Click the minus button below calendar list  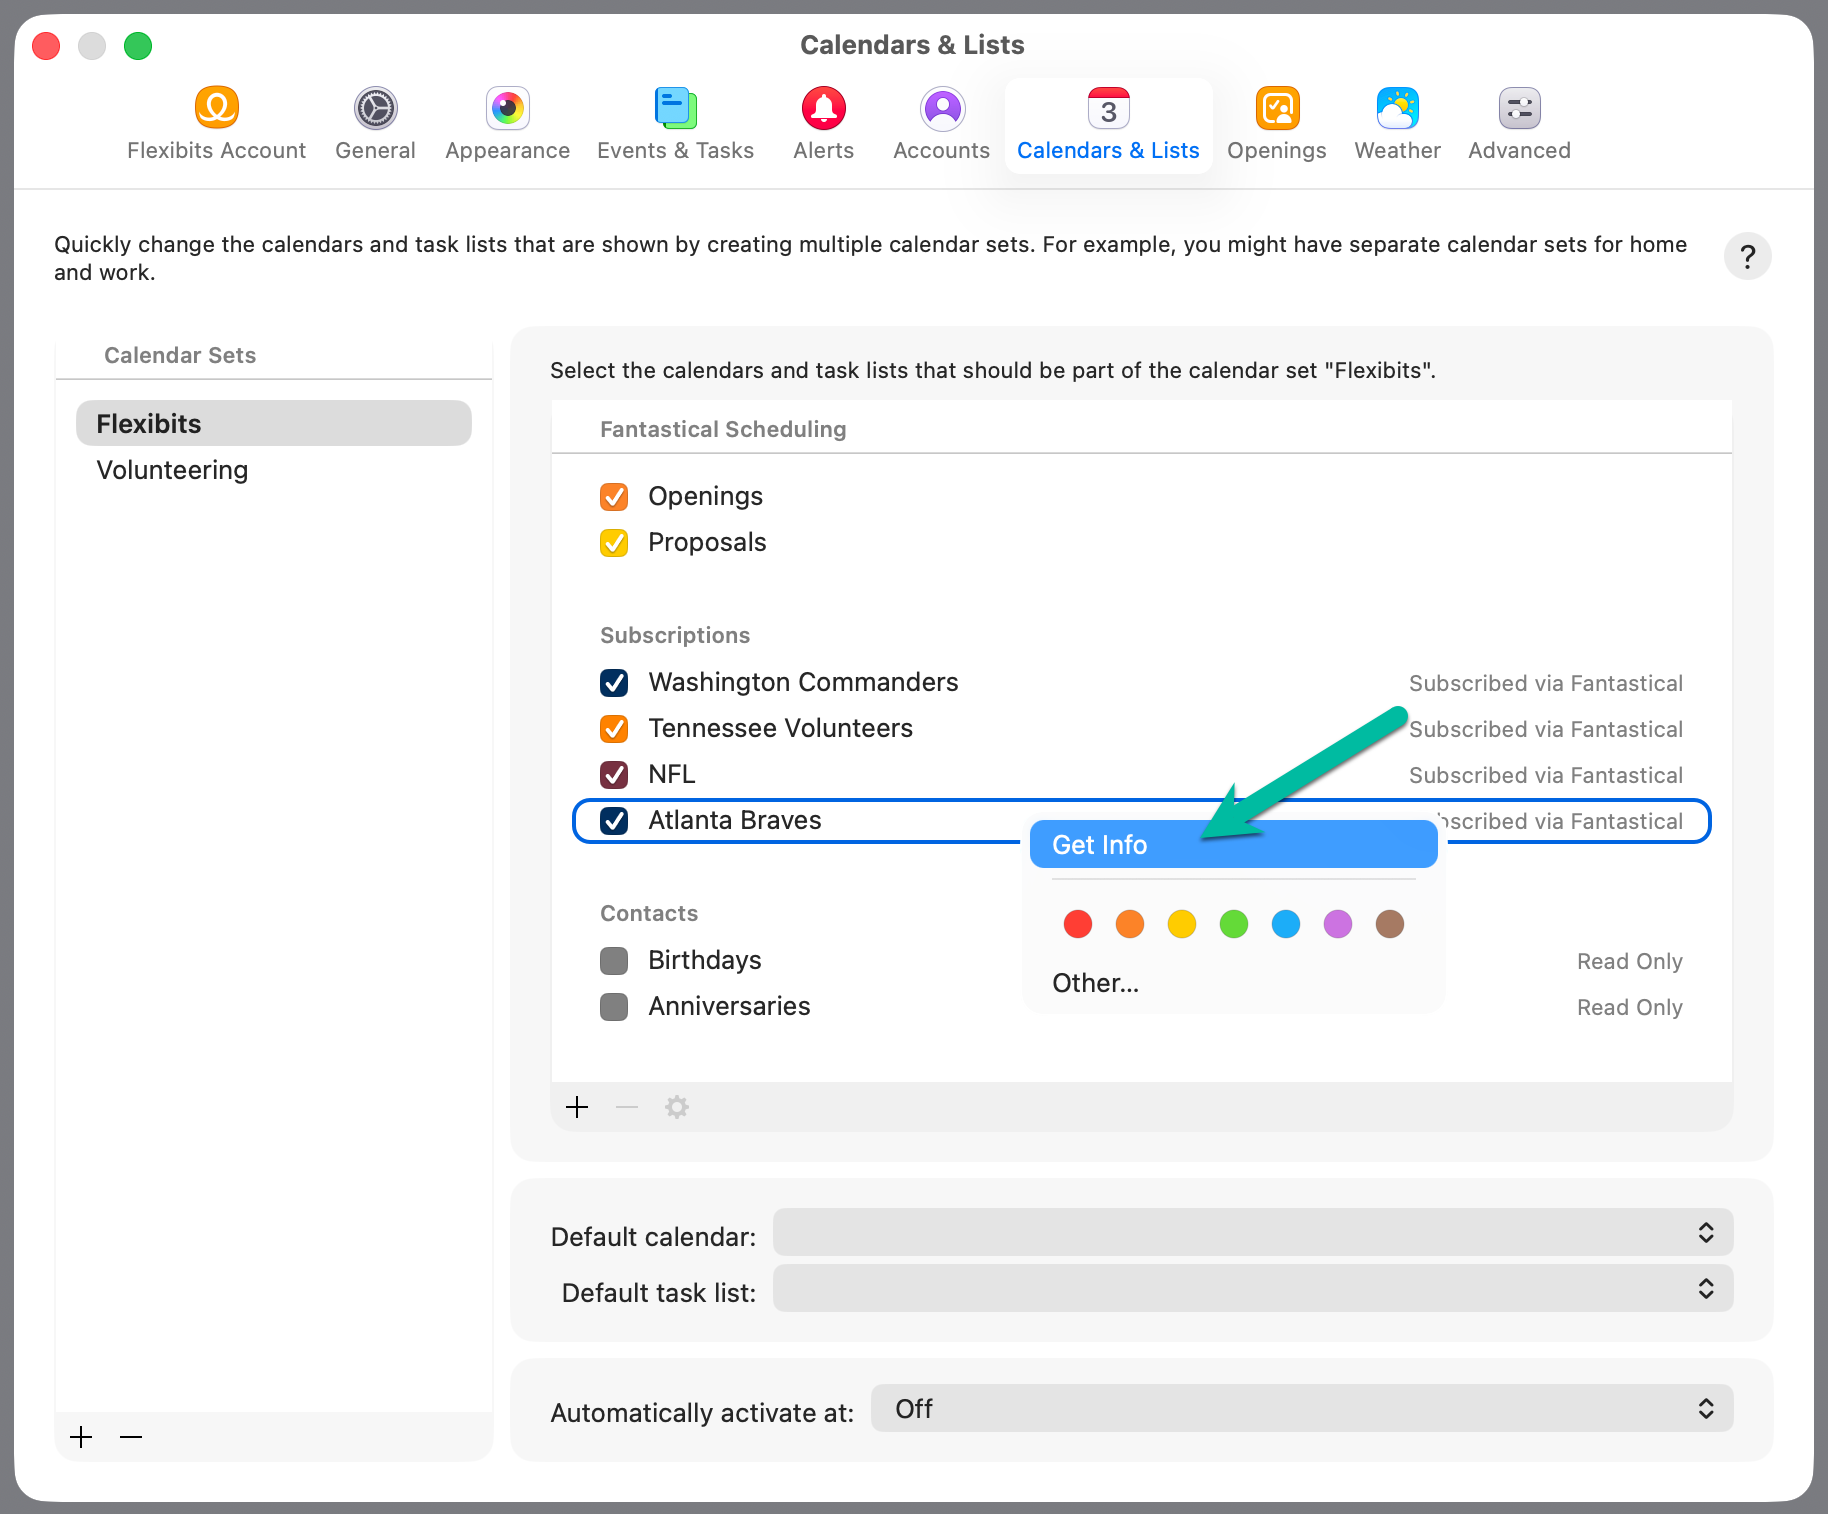coord(627,1107)
